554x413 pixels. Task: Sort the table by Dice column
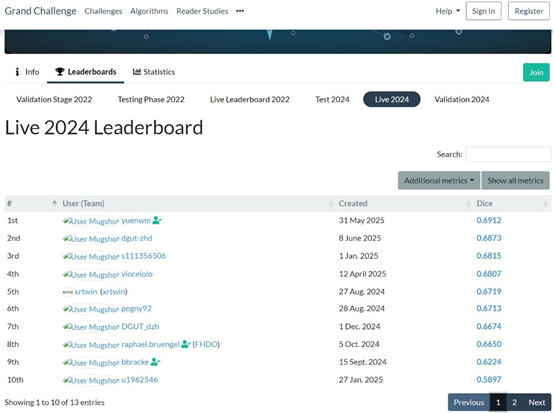(x=512, y=203)
